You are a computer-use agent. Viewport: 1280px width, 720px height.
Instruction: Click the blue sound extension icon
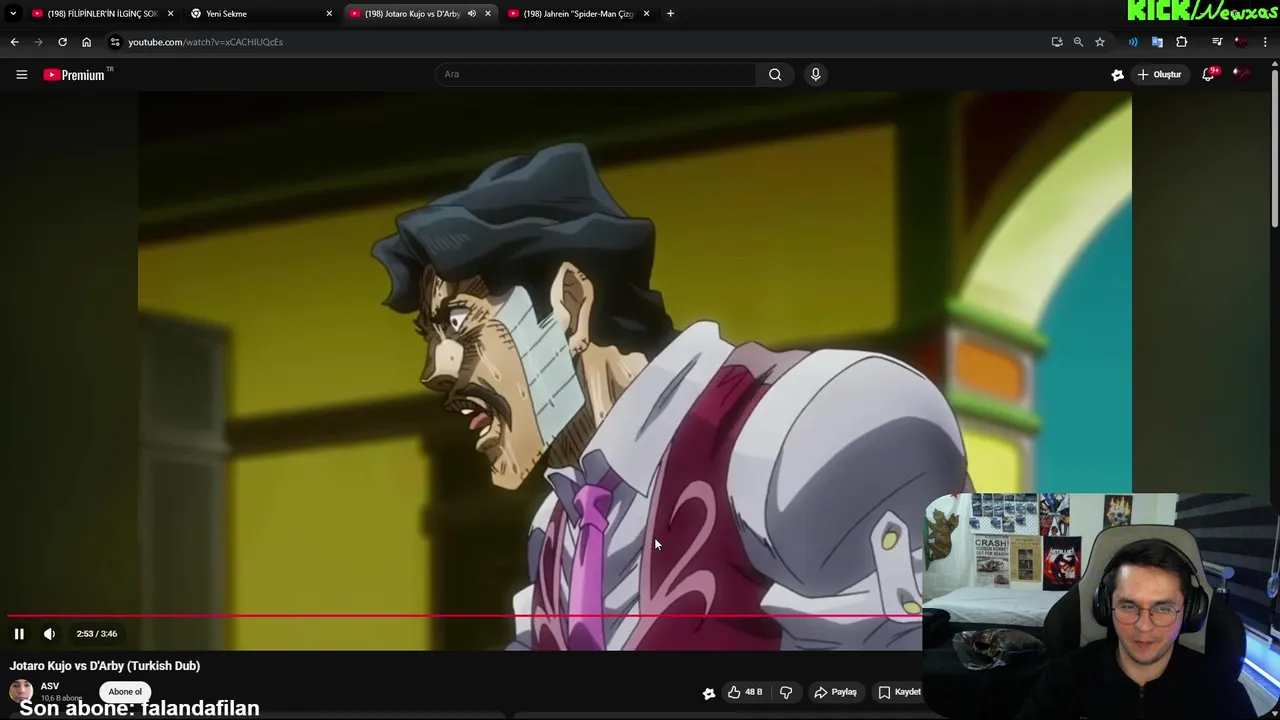point(1133,42)
